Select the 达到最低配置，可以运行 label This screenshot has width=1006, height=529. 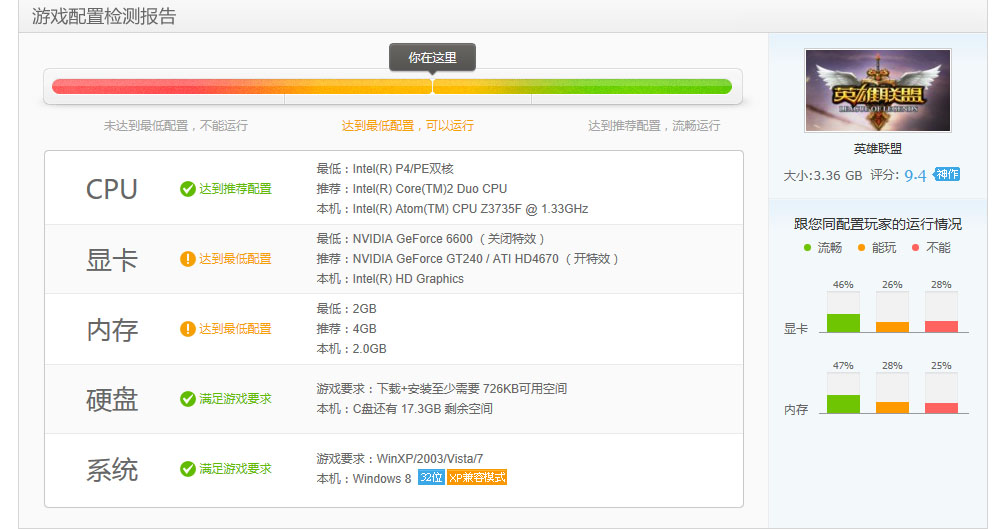[x=407, y=126]
